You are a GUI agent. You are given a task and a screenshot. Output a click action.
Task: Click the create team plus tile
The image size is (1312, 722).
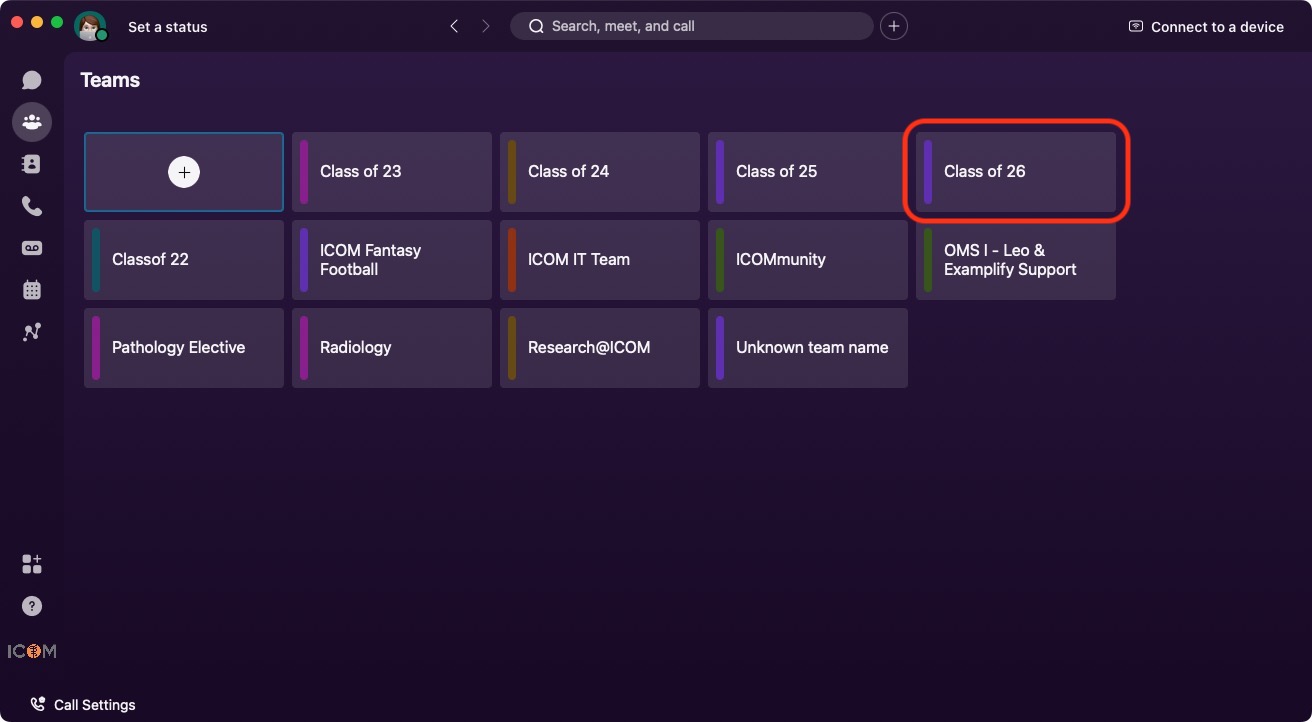coord(184,172)
